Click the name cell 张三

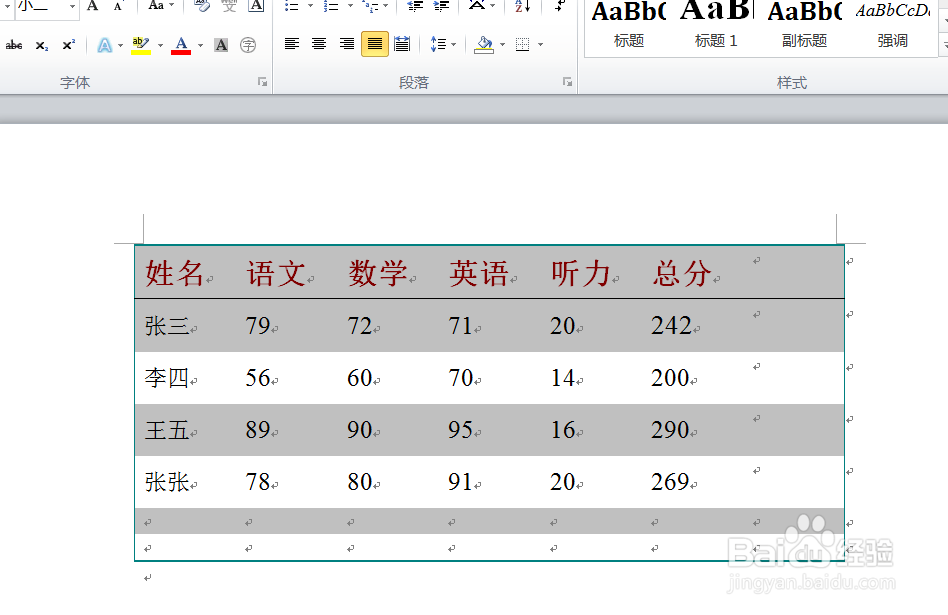(167, 326)
